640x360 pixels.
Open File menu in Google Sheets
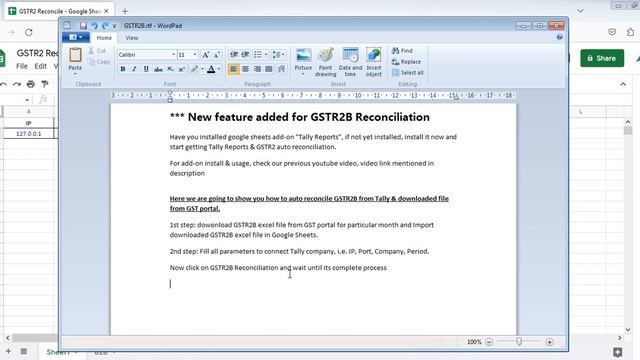pos(22,66)
